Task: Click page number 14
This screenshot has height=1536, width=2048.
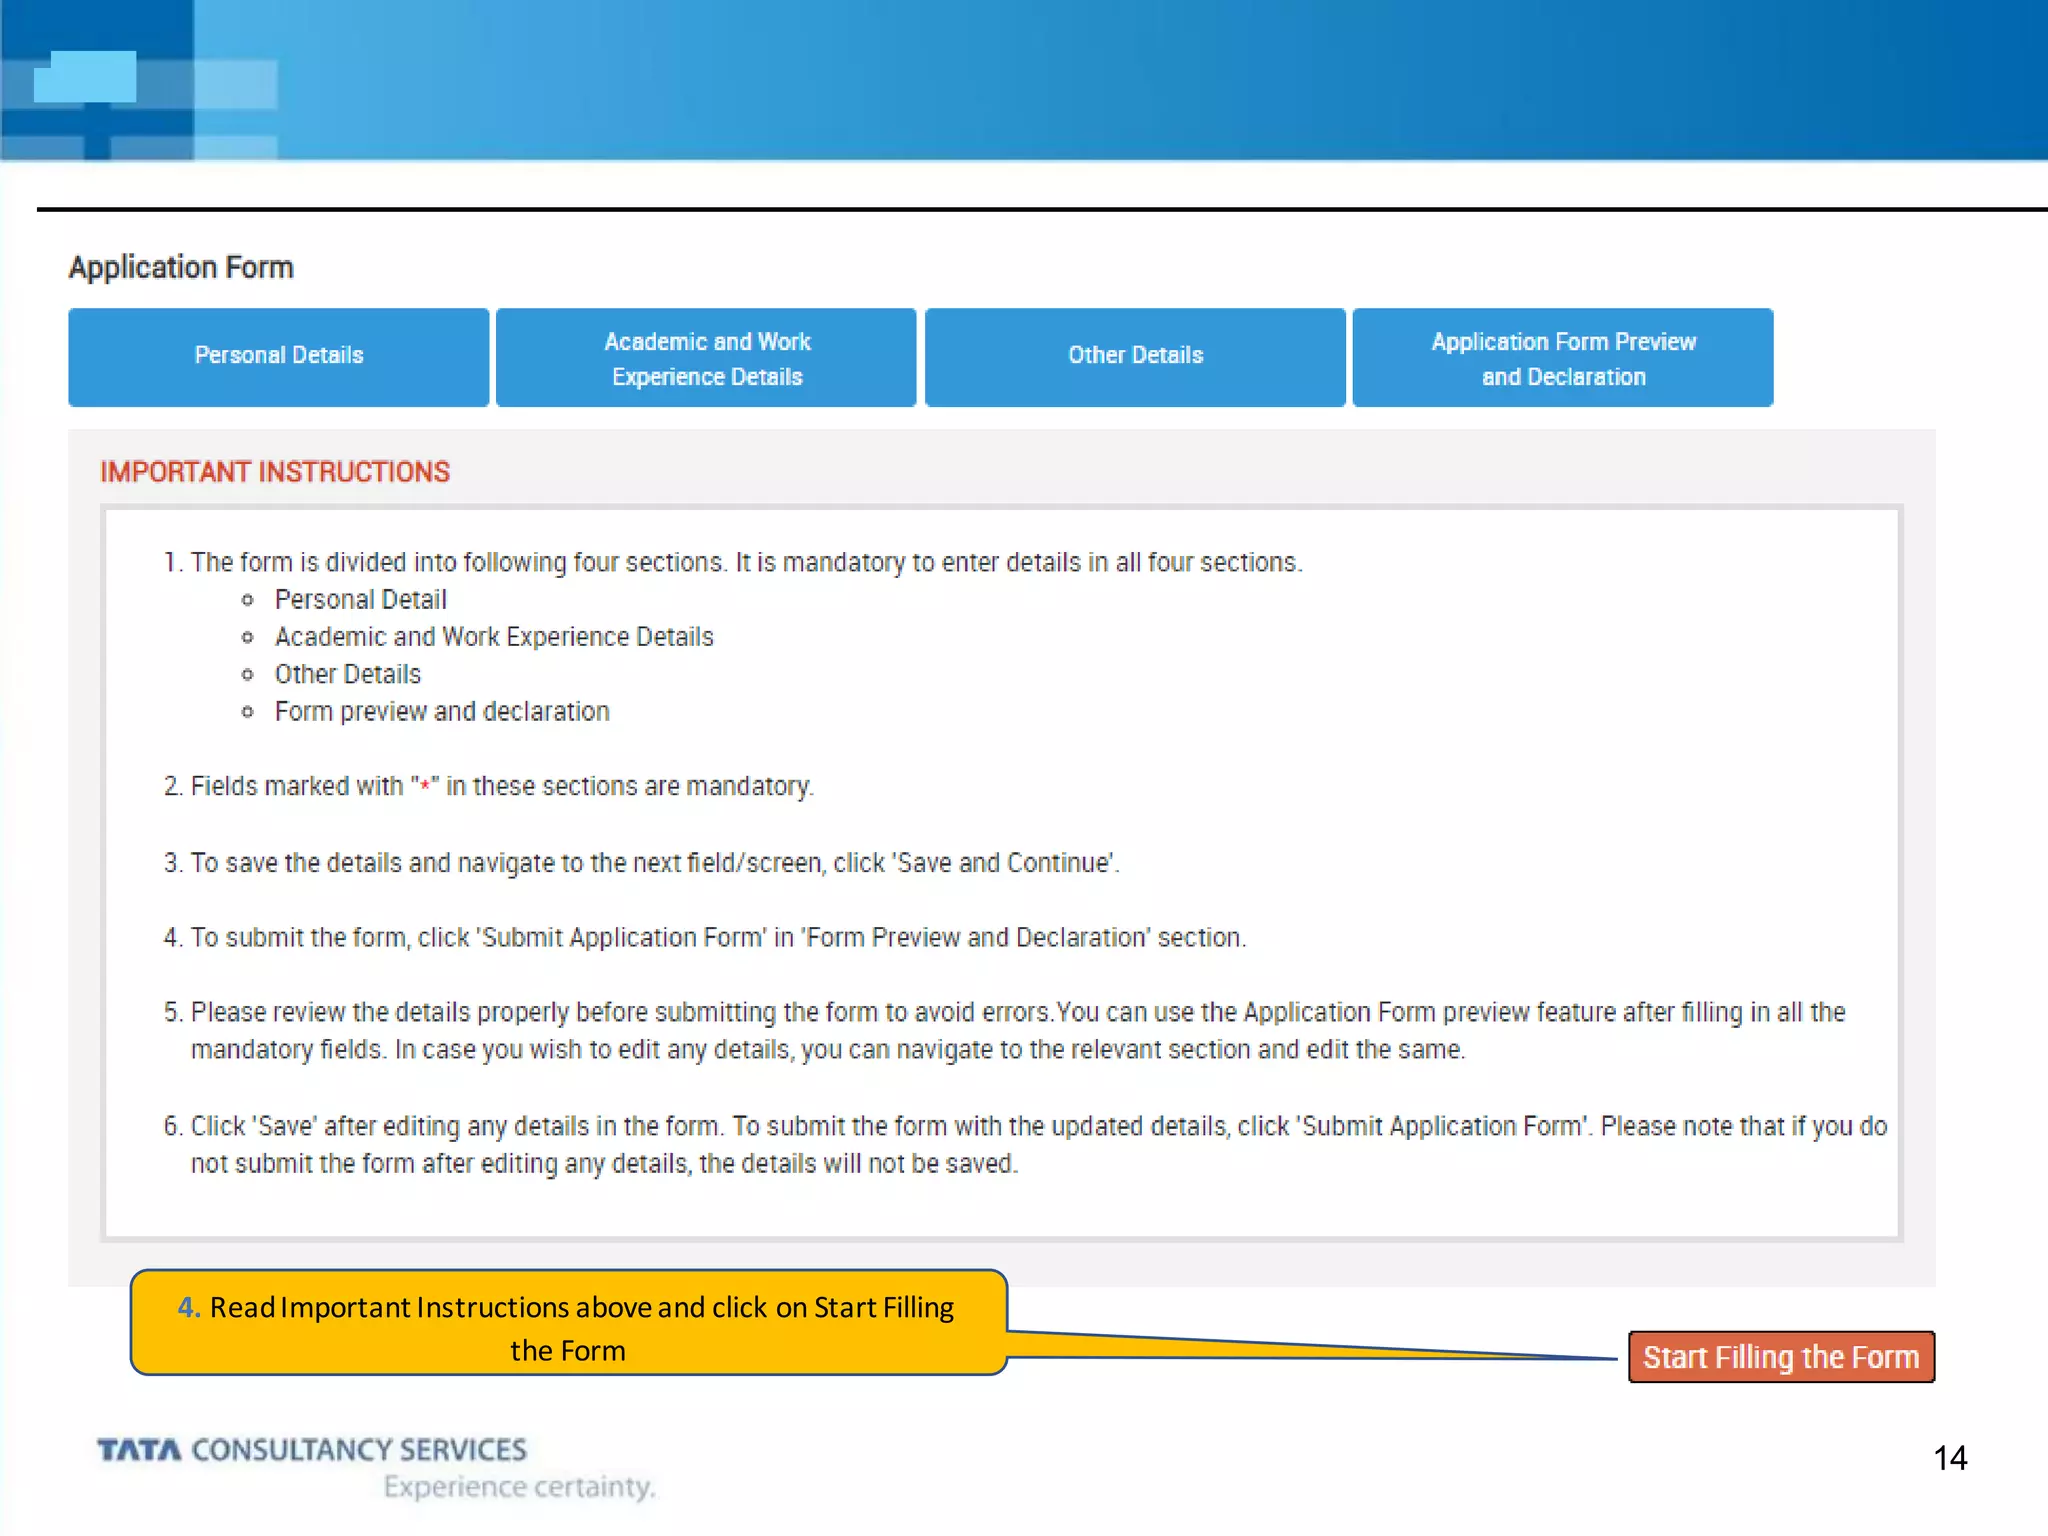Action: [1949, 1458]
